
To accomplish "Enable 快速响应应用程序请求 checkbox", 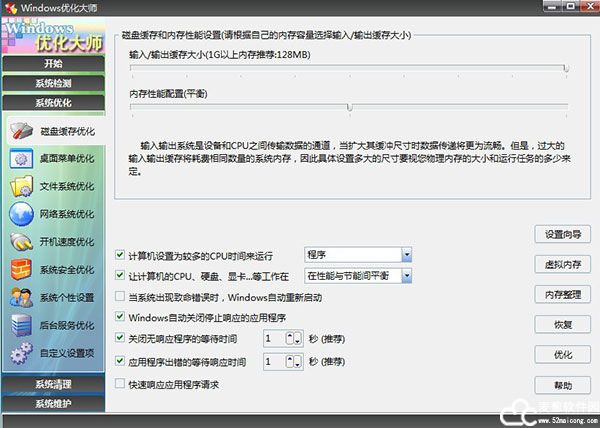I will (120, 383).
